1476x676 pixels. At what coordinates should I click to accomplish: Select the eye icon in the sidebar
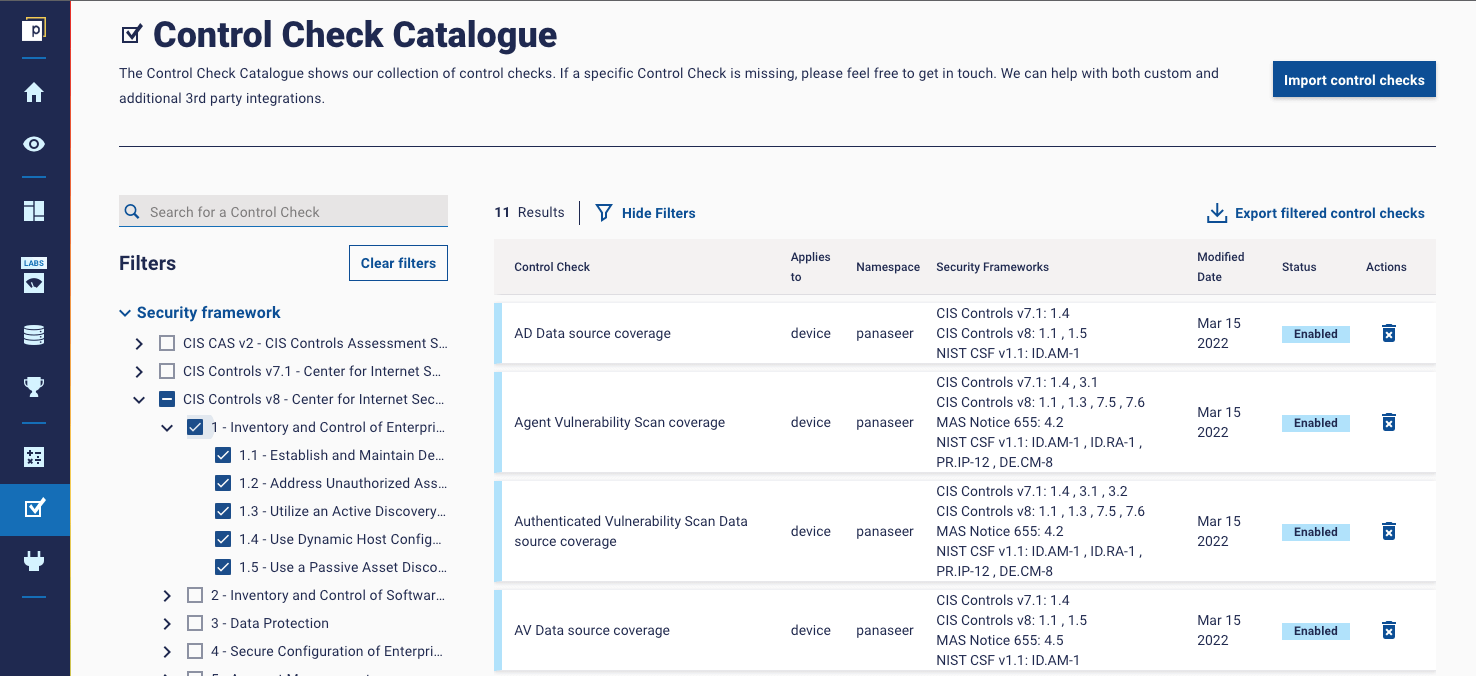[x=34, y=144]
